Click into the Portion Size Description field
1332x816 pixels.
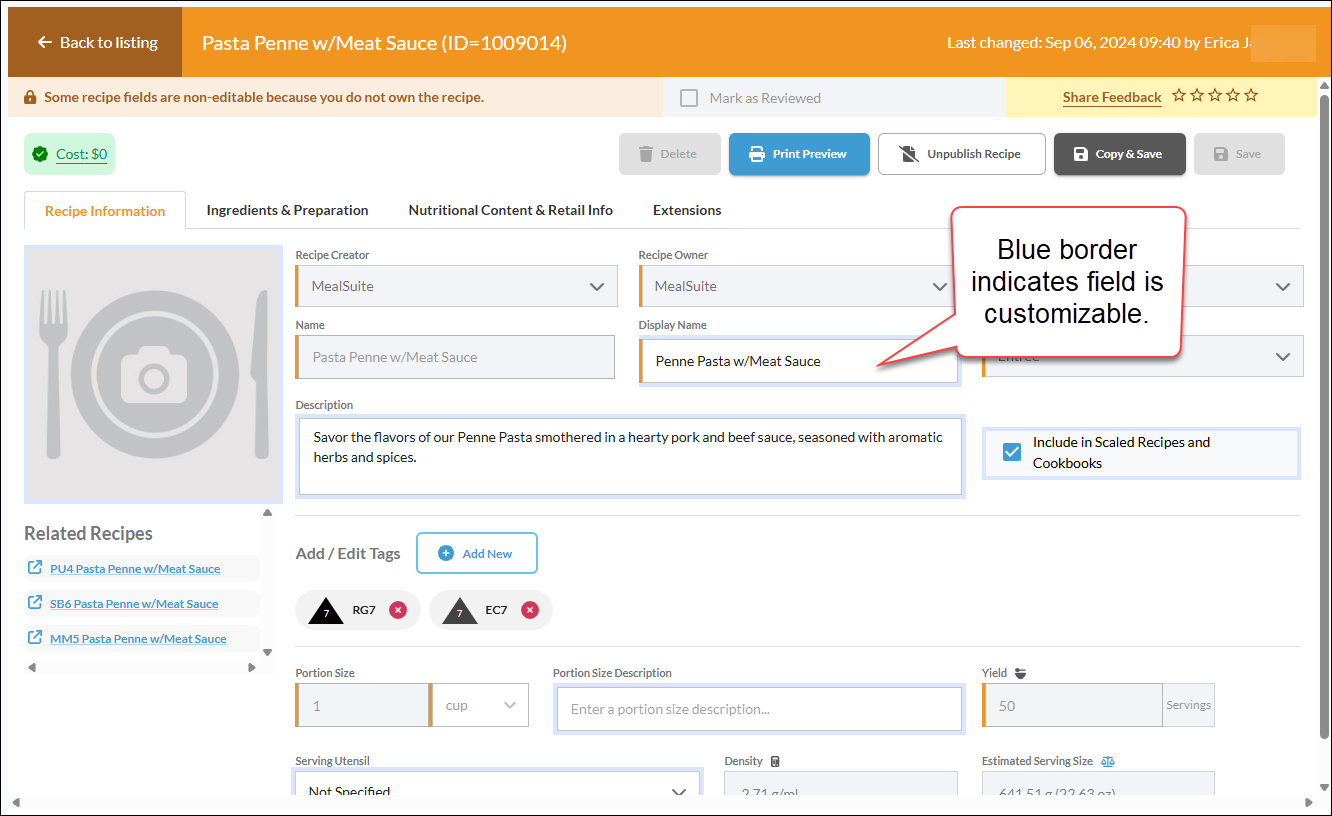[x=759, y=709]
